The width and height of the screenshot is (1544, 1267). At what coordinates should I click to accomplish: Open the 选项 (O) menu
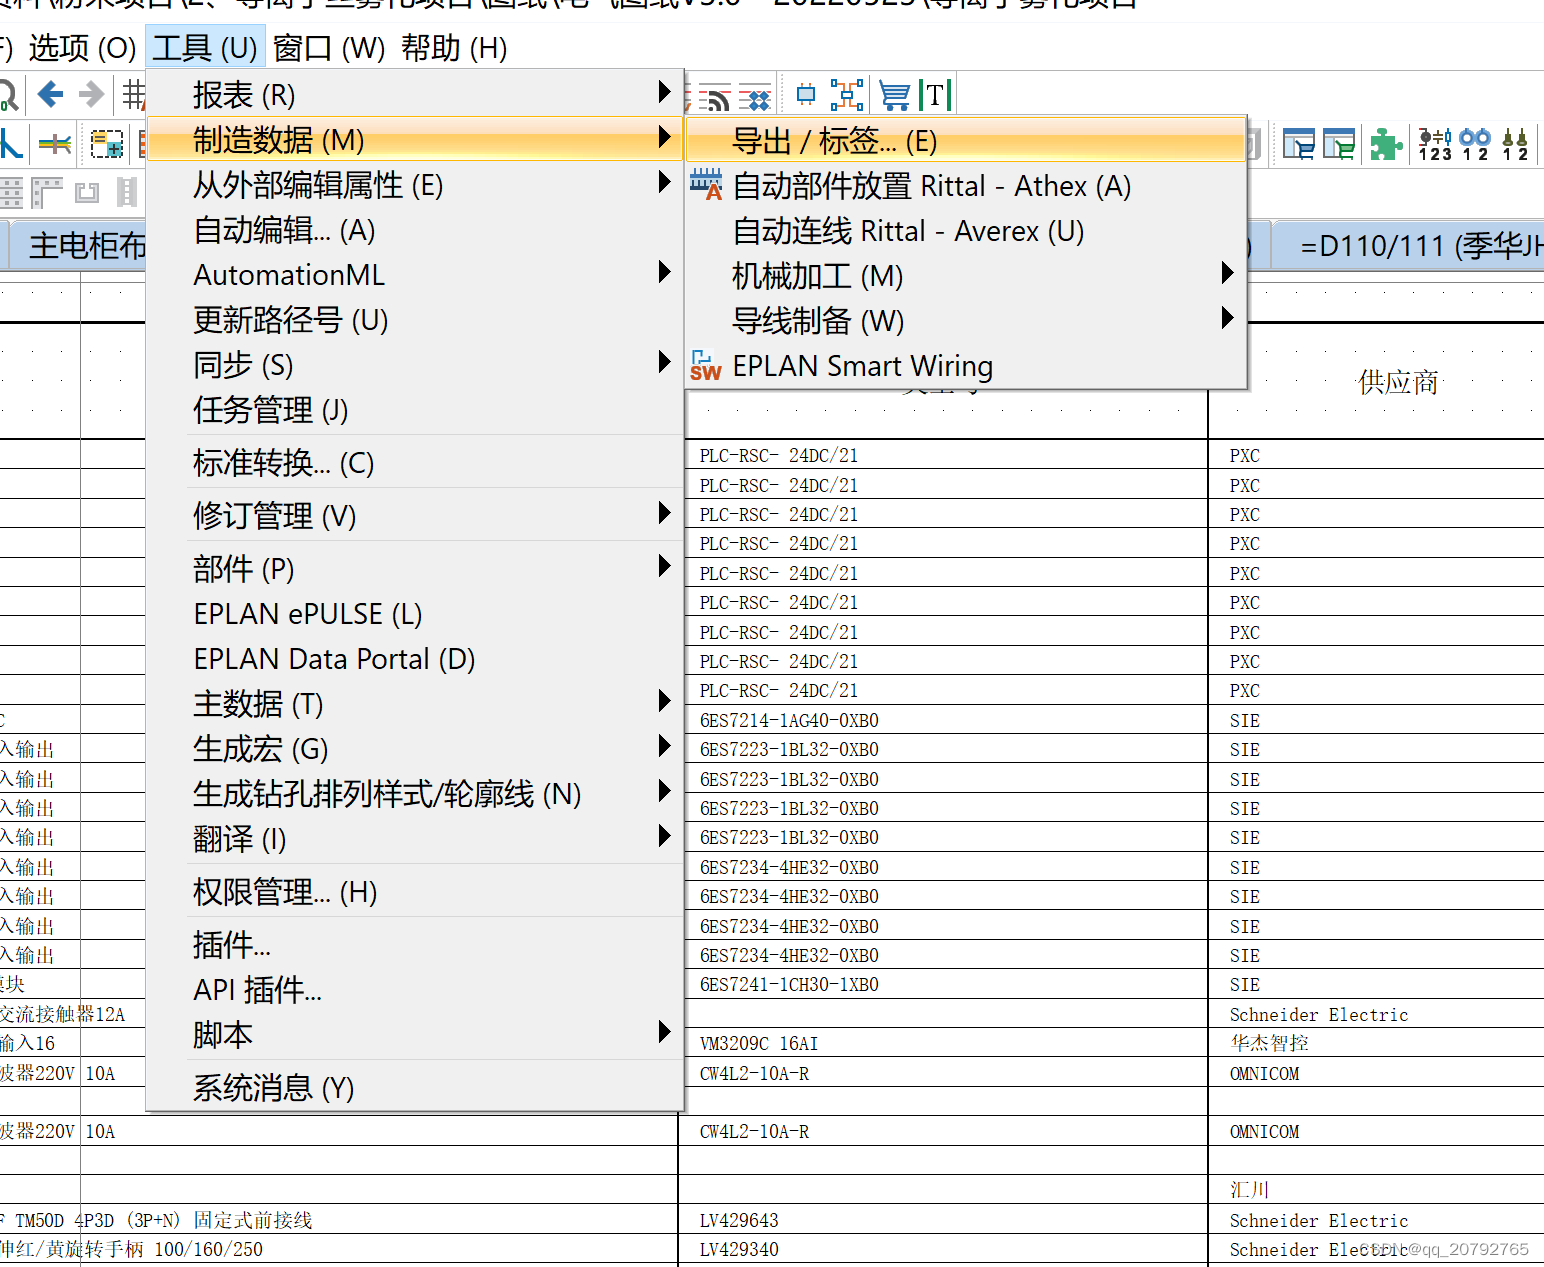pyautogui.click(x=82, y=48)
